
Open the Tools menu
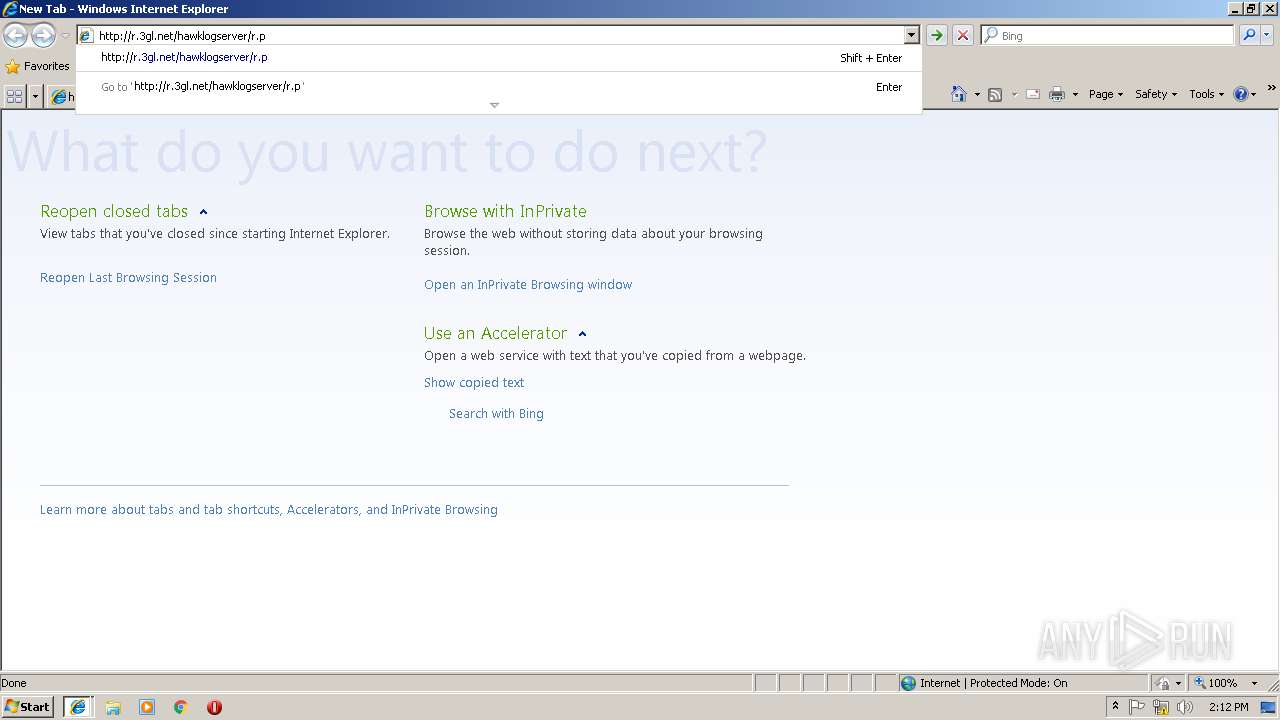[1206, 94]
